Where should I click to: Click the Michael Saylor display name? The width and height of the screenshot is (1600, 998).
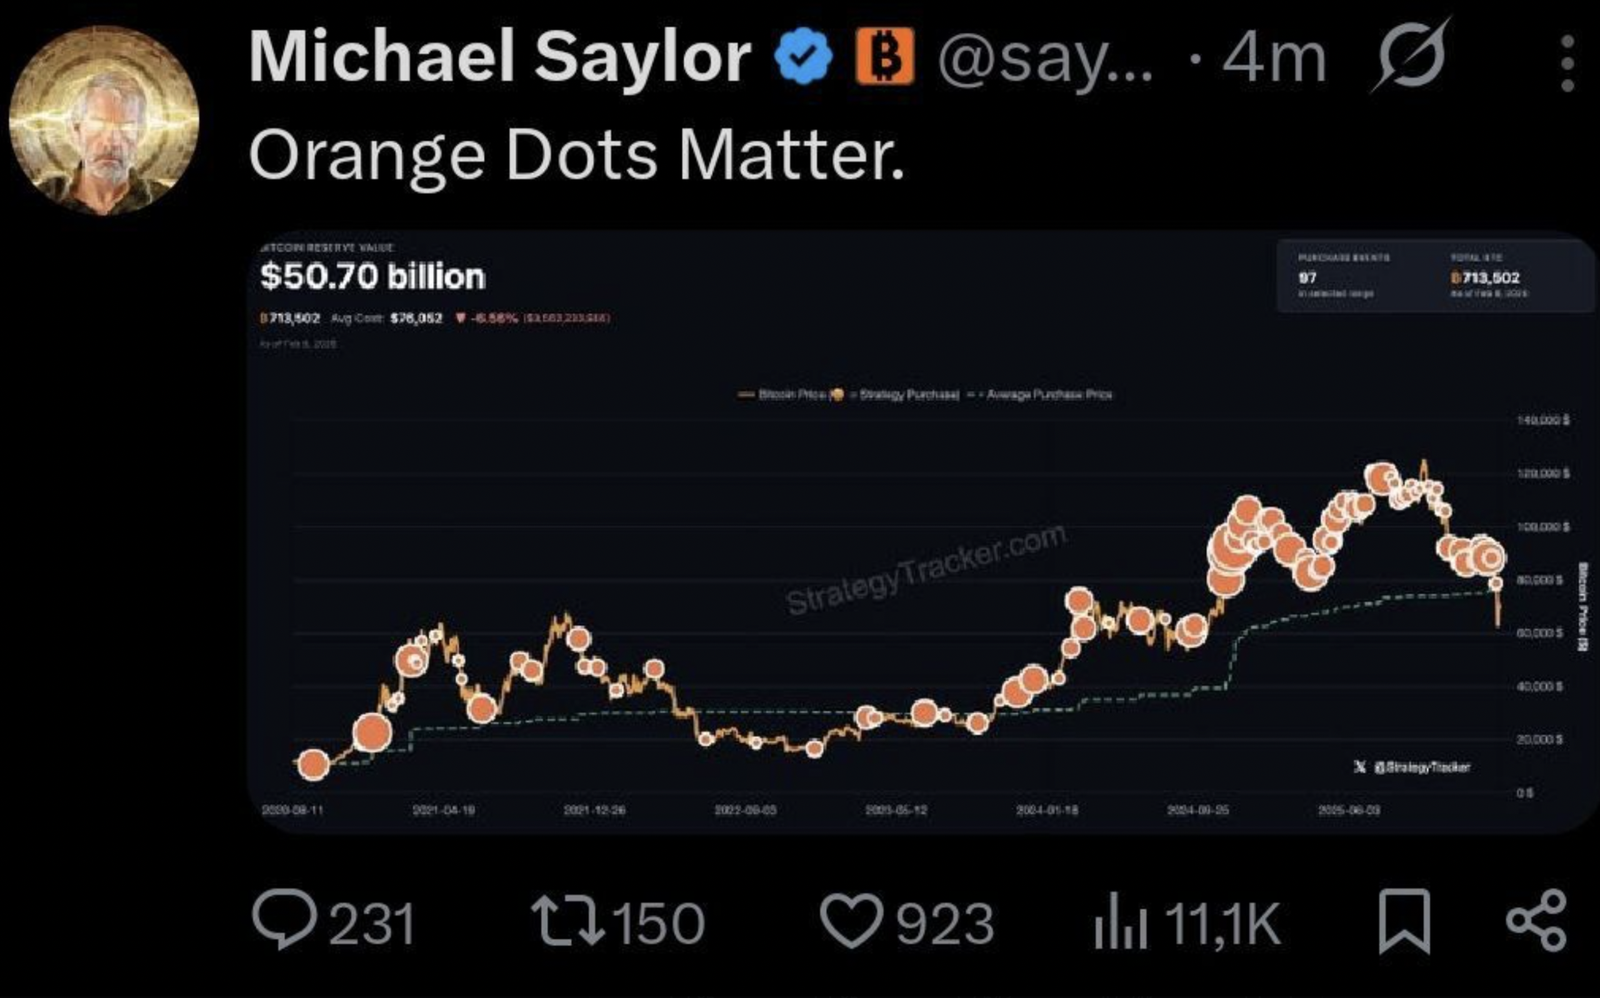499,57
